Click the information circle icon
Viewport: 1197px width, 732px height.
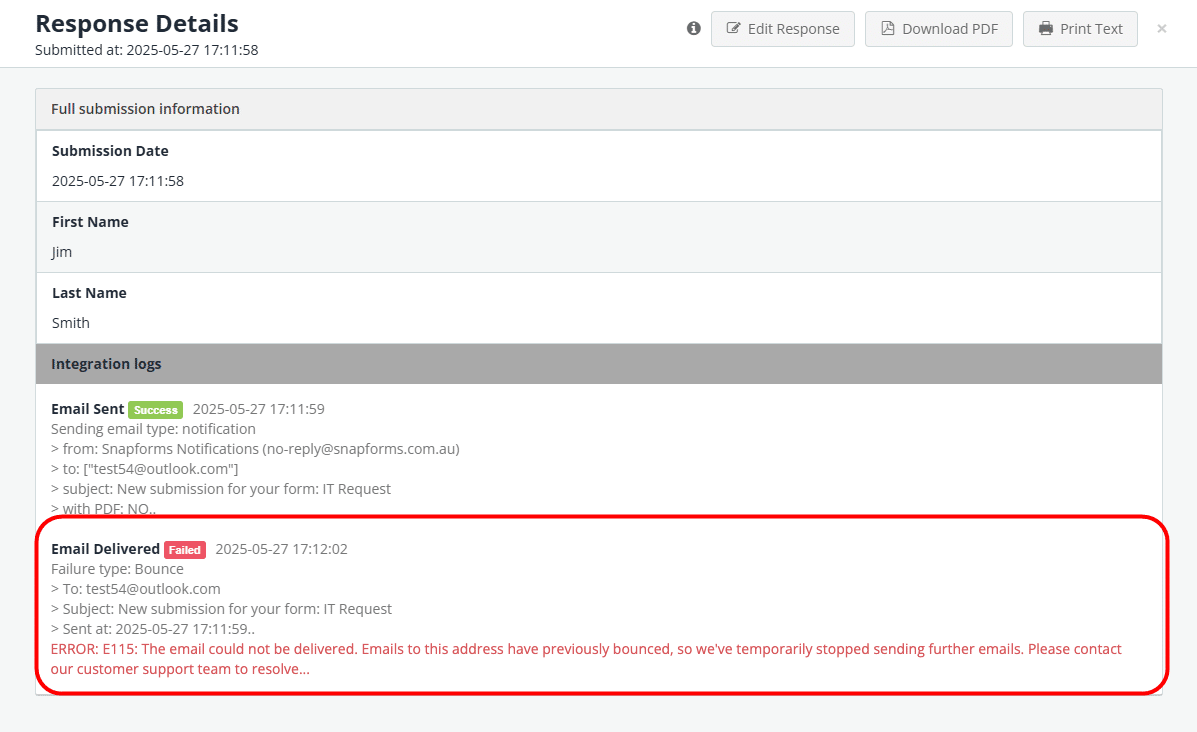point(694,29)
